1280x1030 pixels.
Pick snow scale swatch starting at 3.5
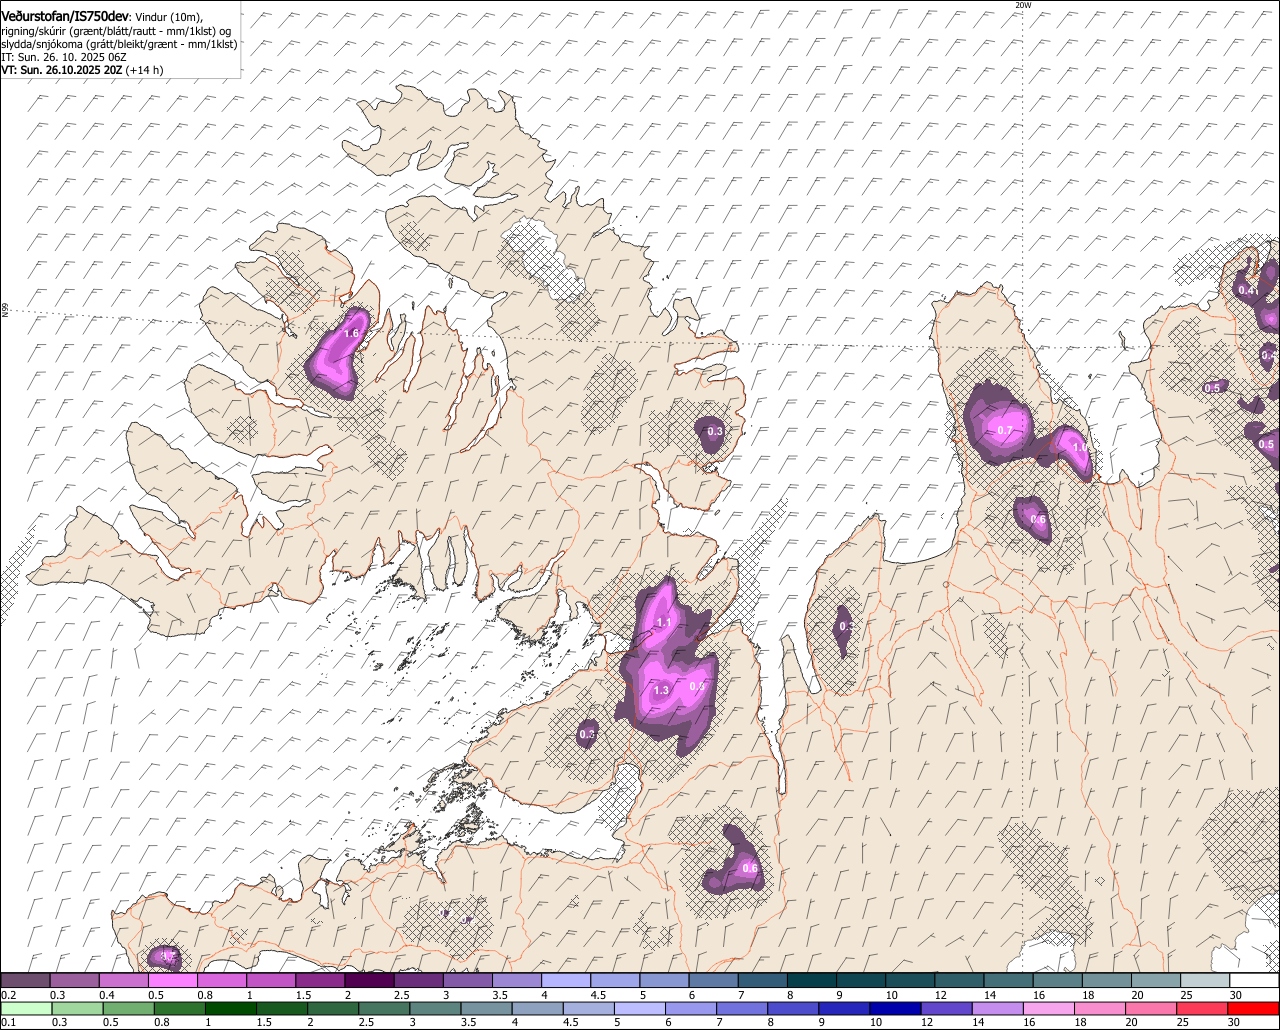(x=517, y=980)
